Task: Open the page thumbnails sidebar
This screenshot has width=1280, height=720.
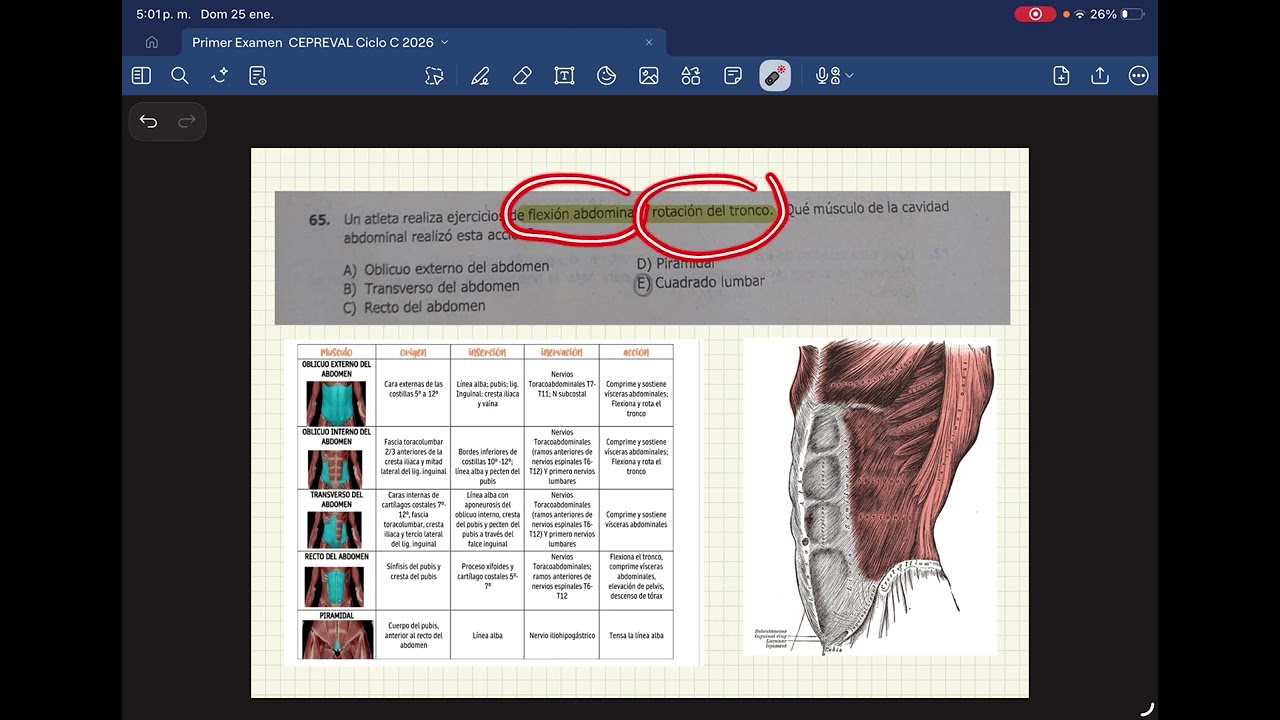Action: pyautogui.click(x=141, y=76)
